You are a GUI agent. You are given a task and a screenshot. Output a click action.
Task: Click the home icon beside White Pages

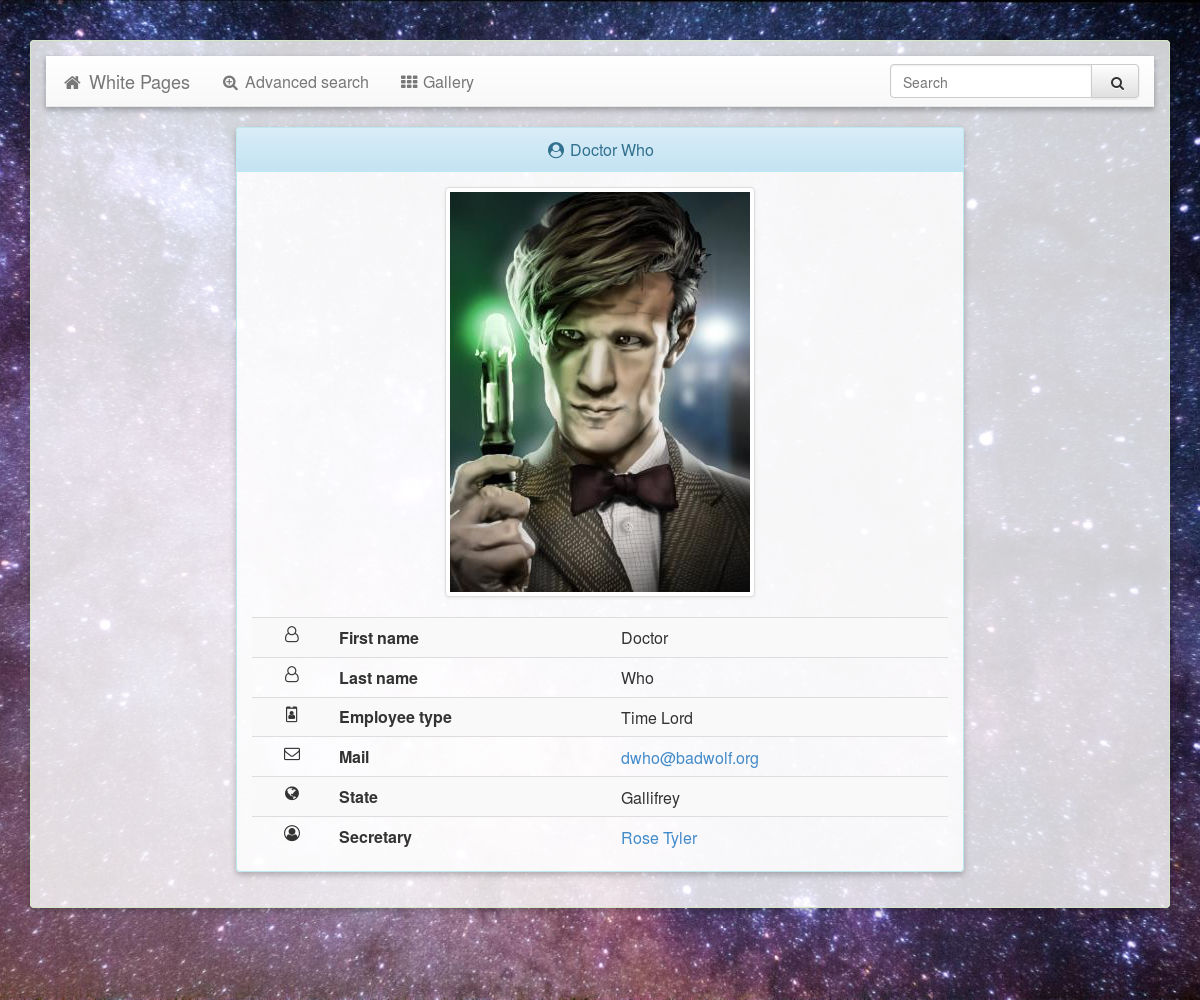pyautogui.click(x=72, y=83)
